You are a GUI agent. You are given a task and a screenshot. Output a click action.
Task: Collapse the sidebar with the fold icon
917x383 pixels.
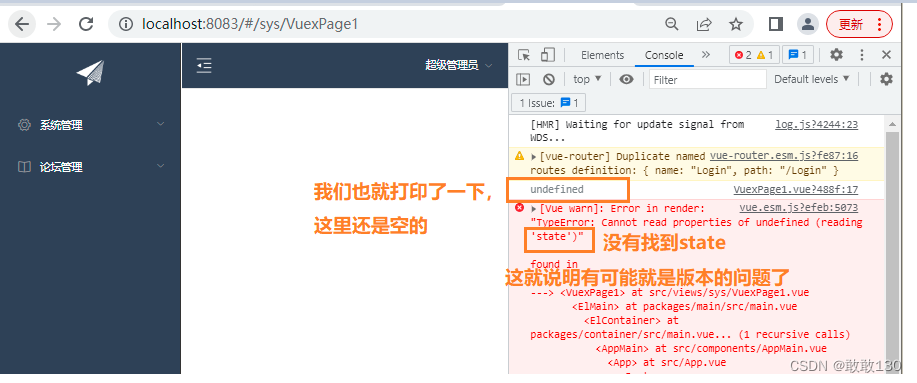click(204, 65)
